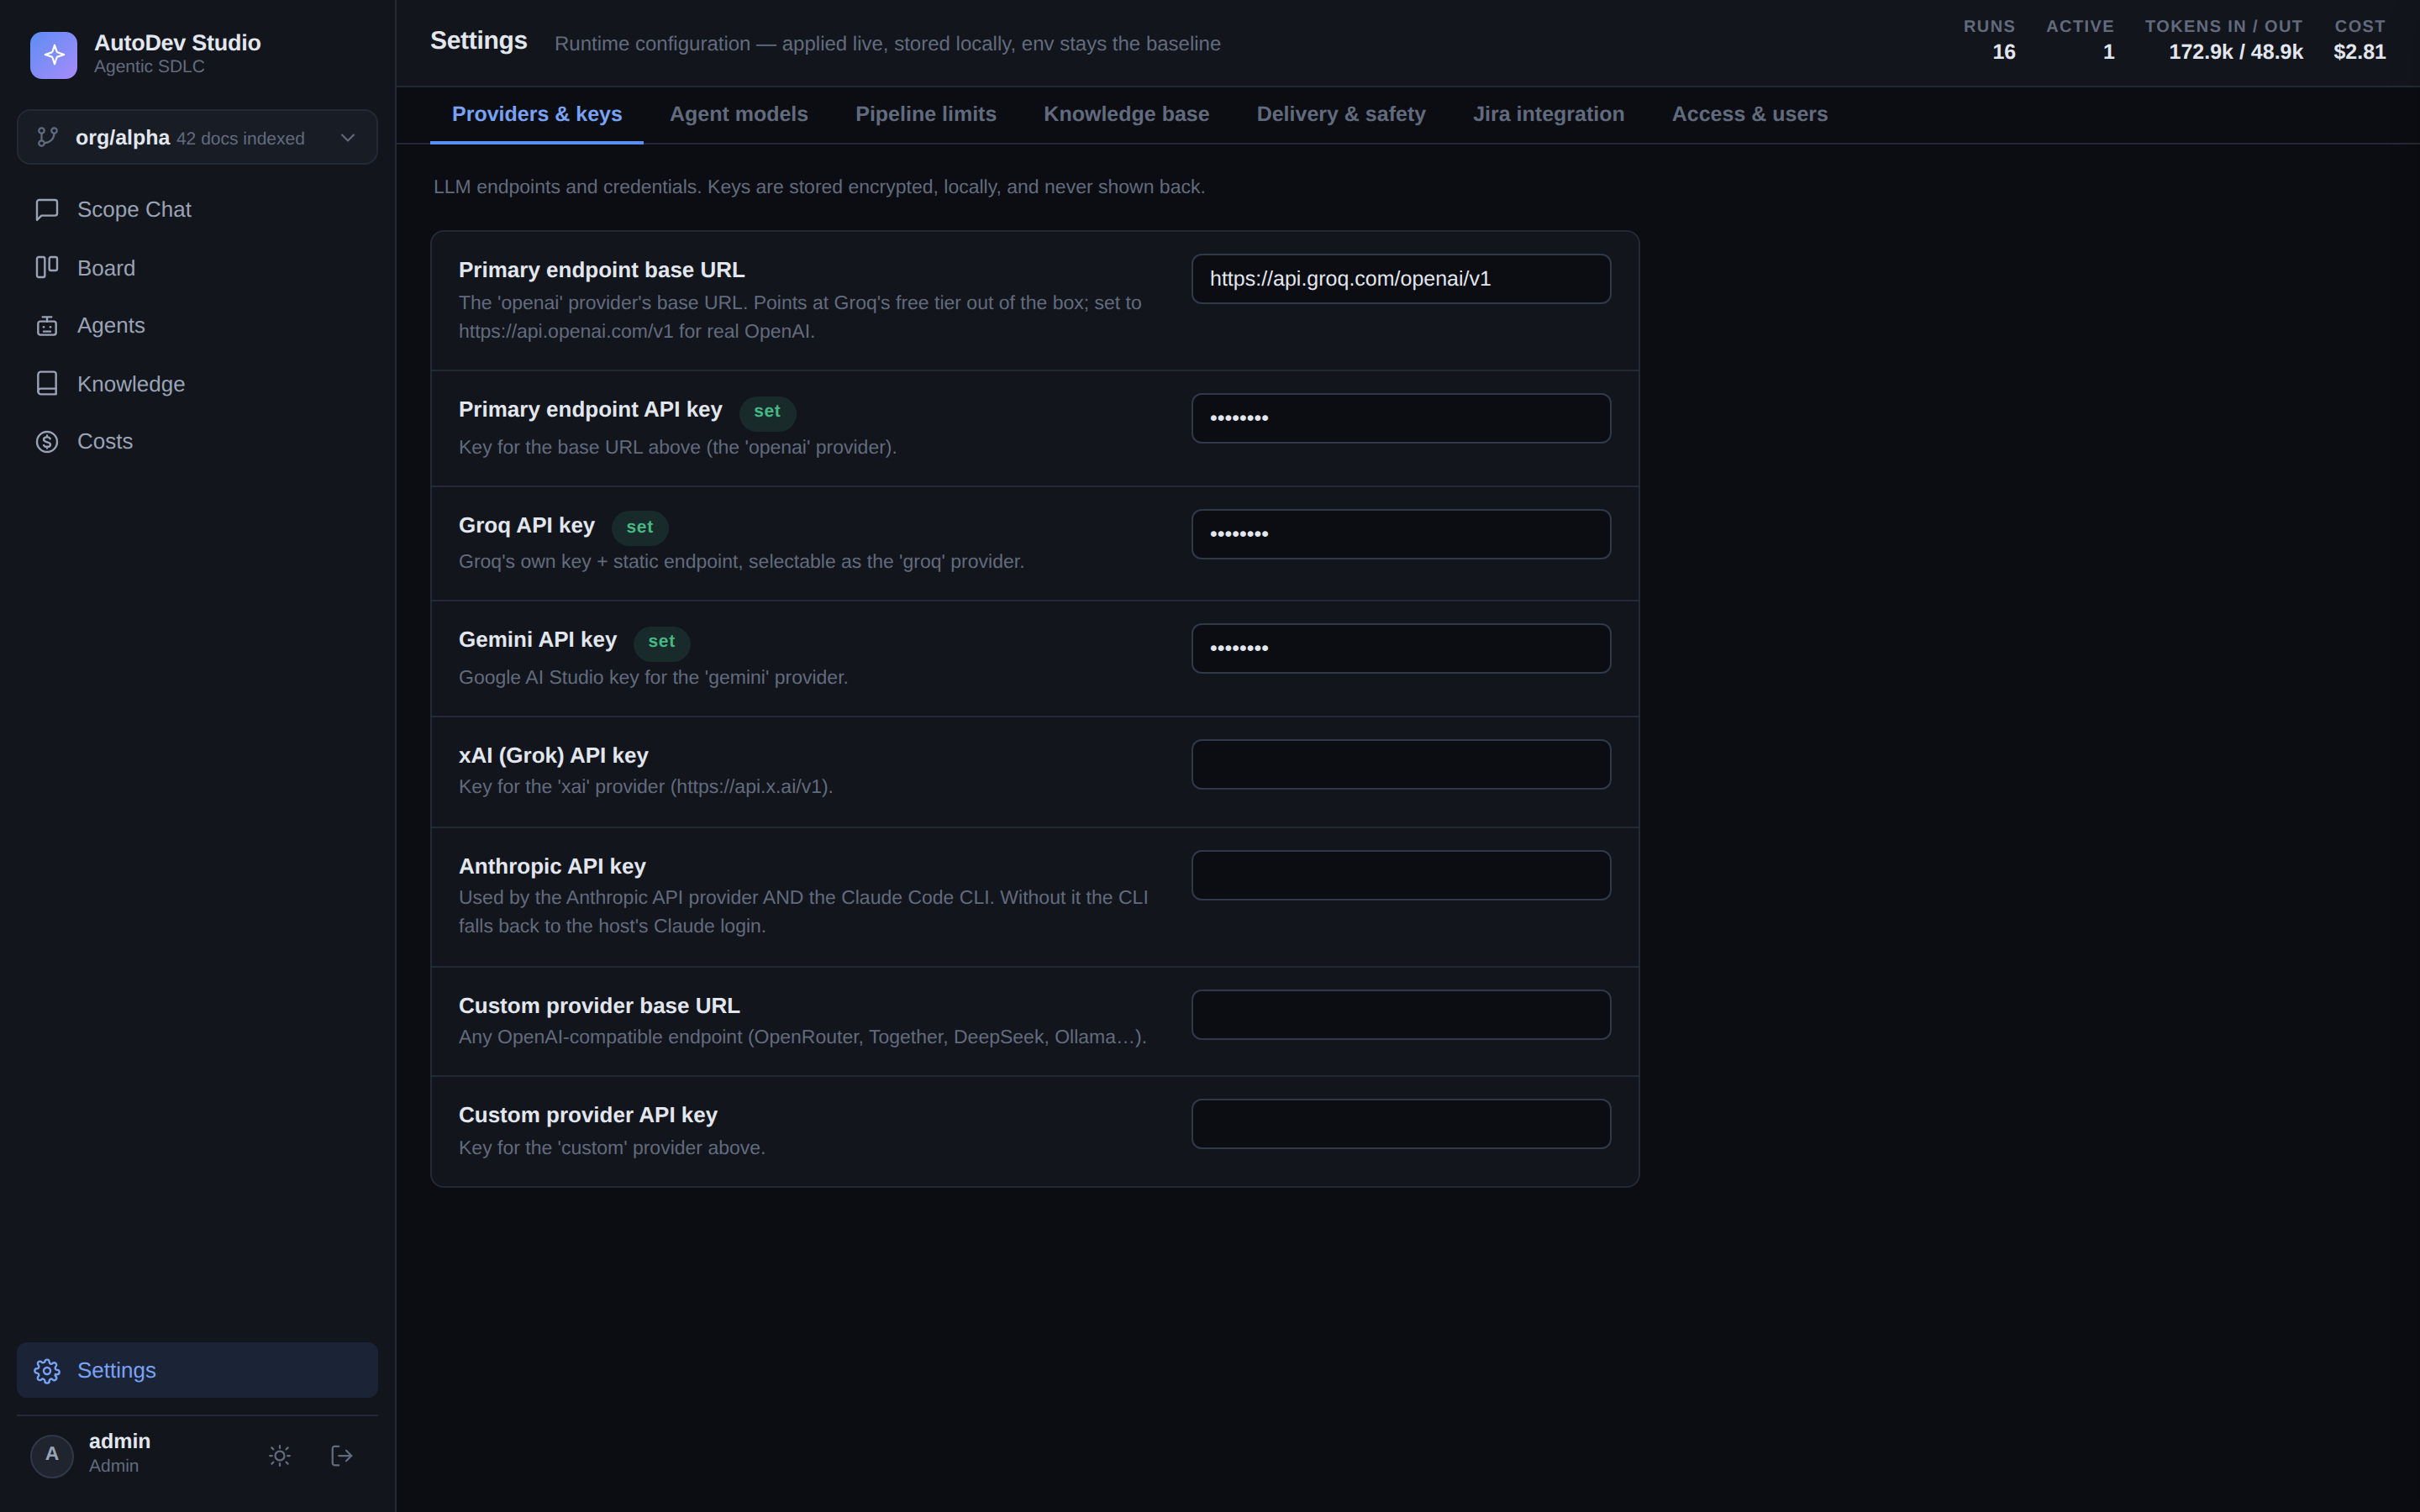Viewport: 2420px width, 1512px height.
Task: Open the Access & users tab
Action: [x=1750, y=115]
